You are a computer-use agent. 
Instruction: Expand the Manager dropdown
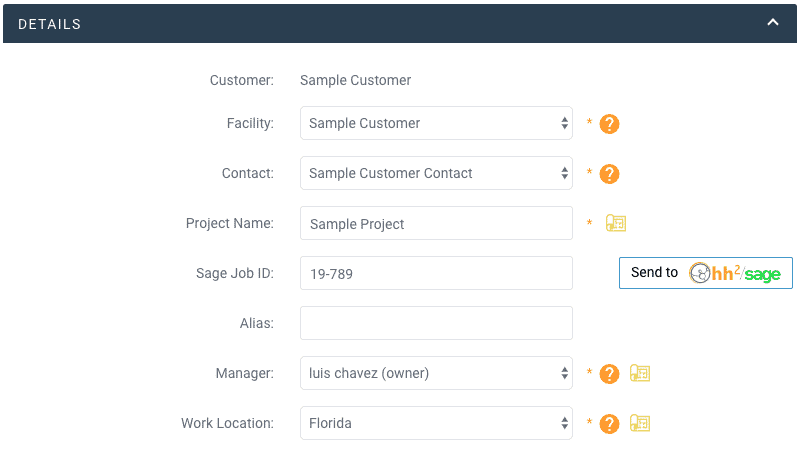tap(436, 373)
